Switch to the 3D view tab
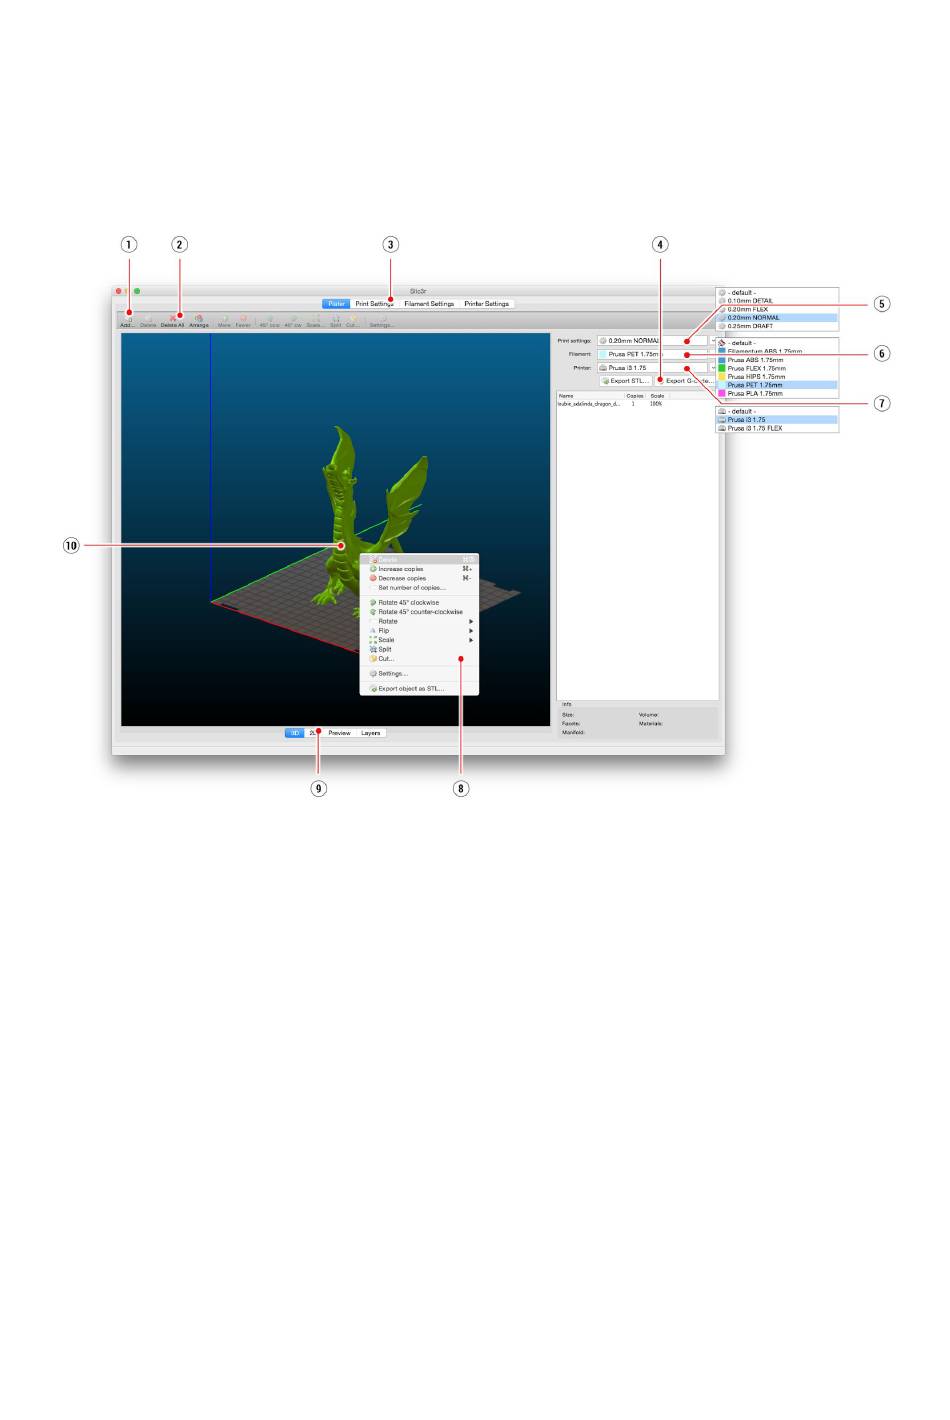The height and width of the screenshot is (1420, 950). pyautogui.click(x=295, y=733)
